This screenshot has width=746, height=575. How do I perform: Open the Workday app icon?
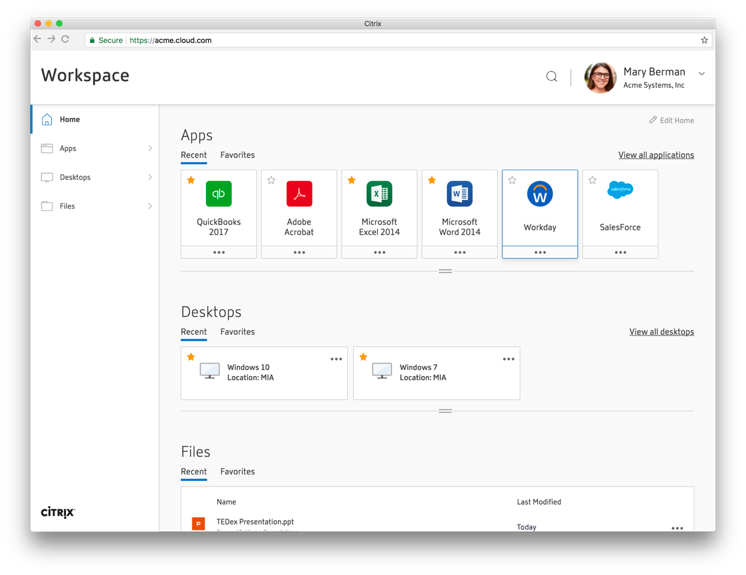click(x=540, y=194)
